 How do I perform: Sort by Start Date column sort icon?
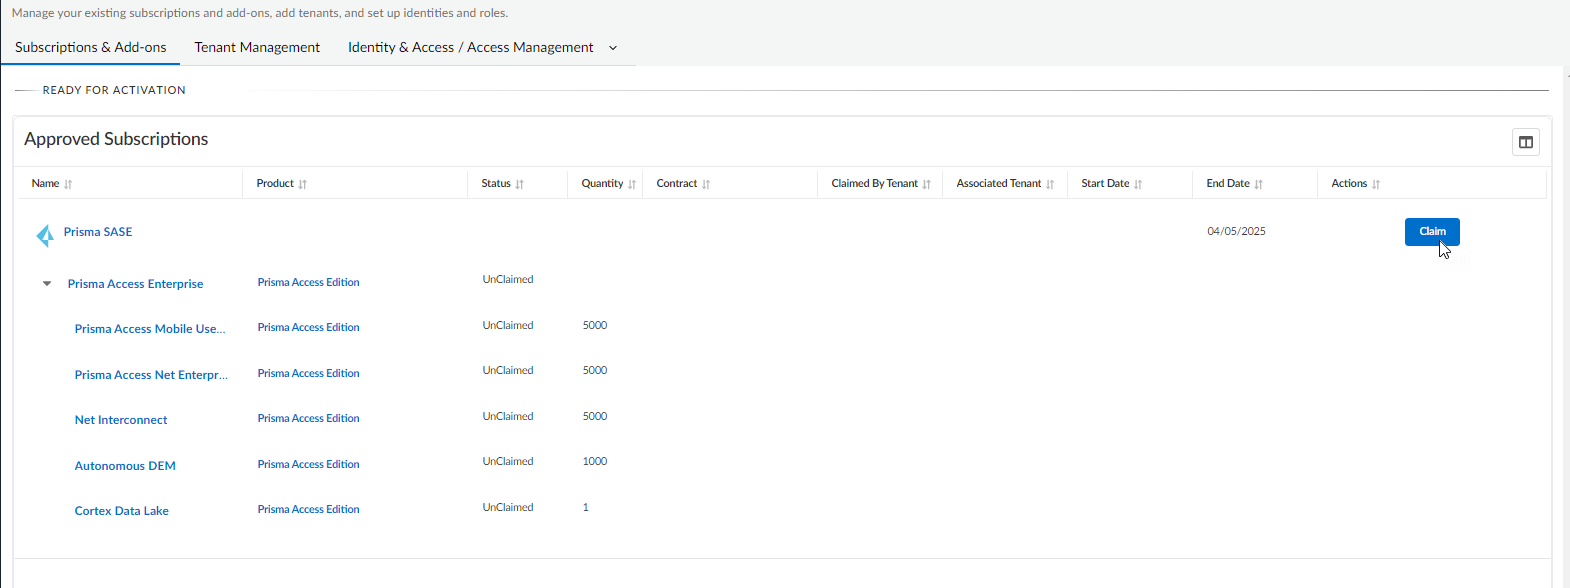pos(1138,184)
